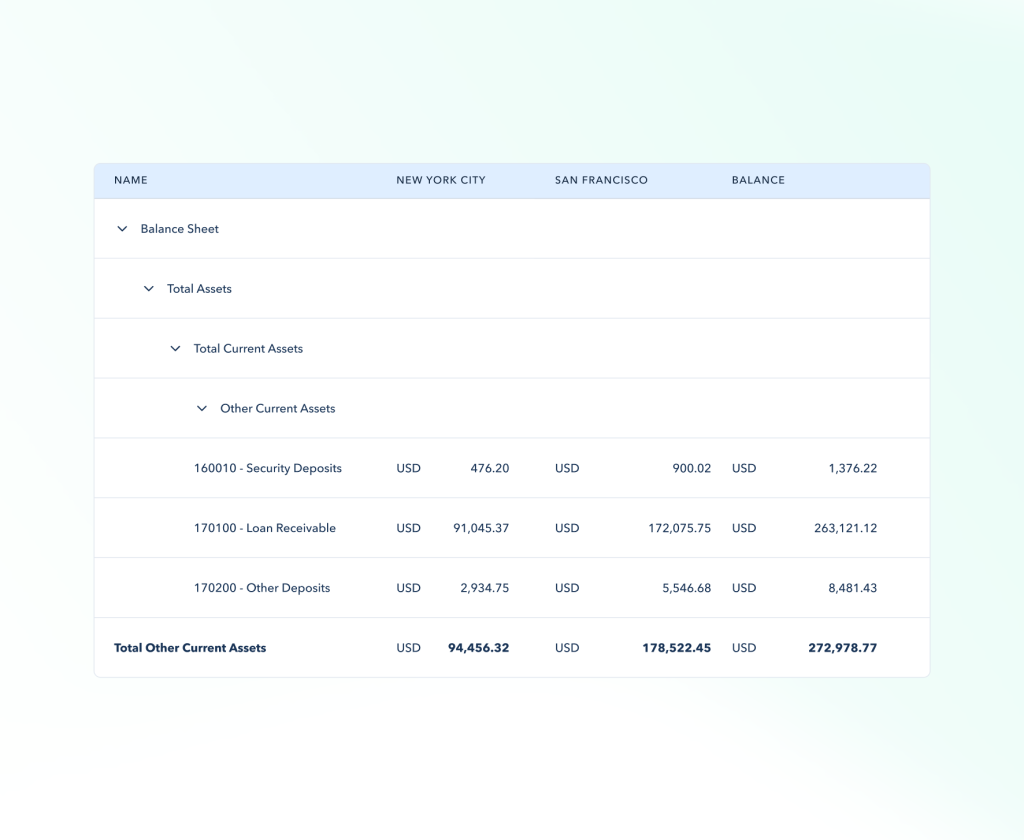
Task: Click the 1,376.22 balance value
Action: tap(852, 468)
